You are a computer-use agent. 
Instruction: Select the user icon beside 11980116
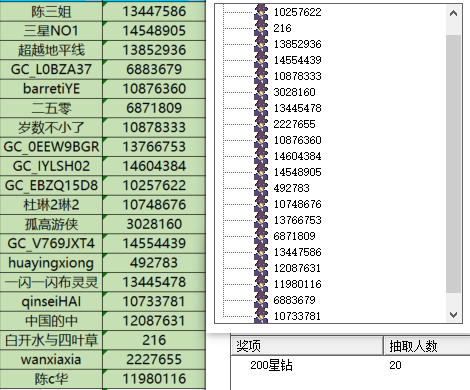(261, 284)
